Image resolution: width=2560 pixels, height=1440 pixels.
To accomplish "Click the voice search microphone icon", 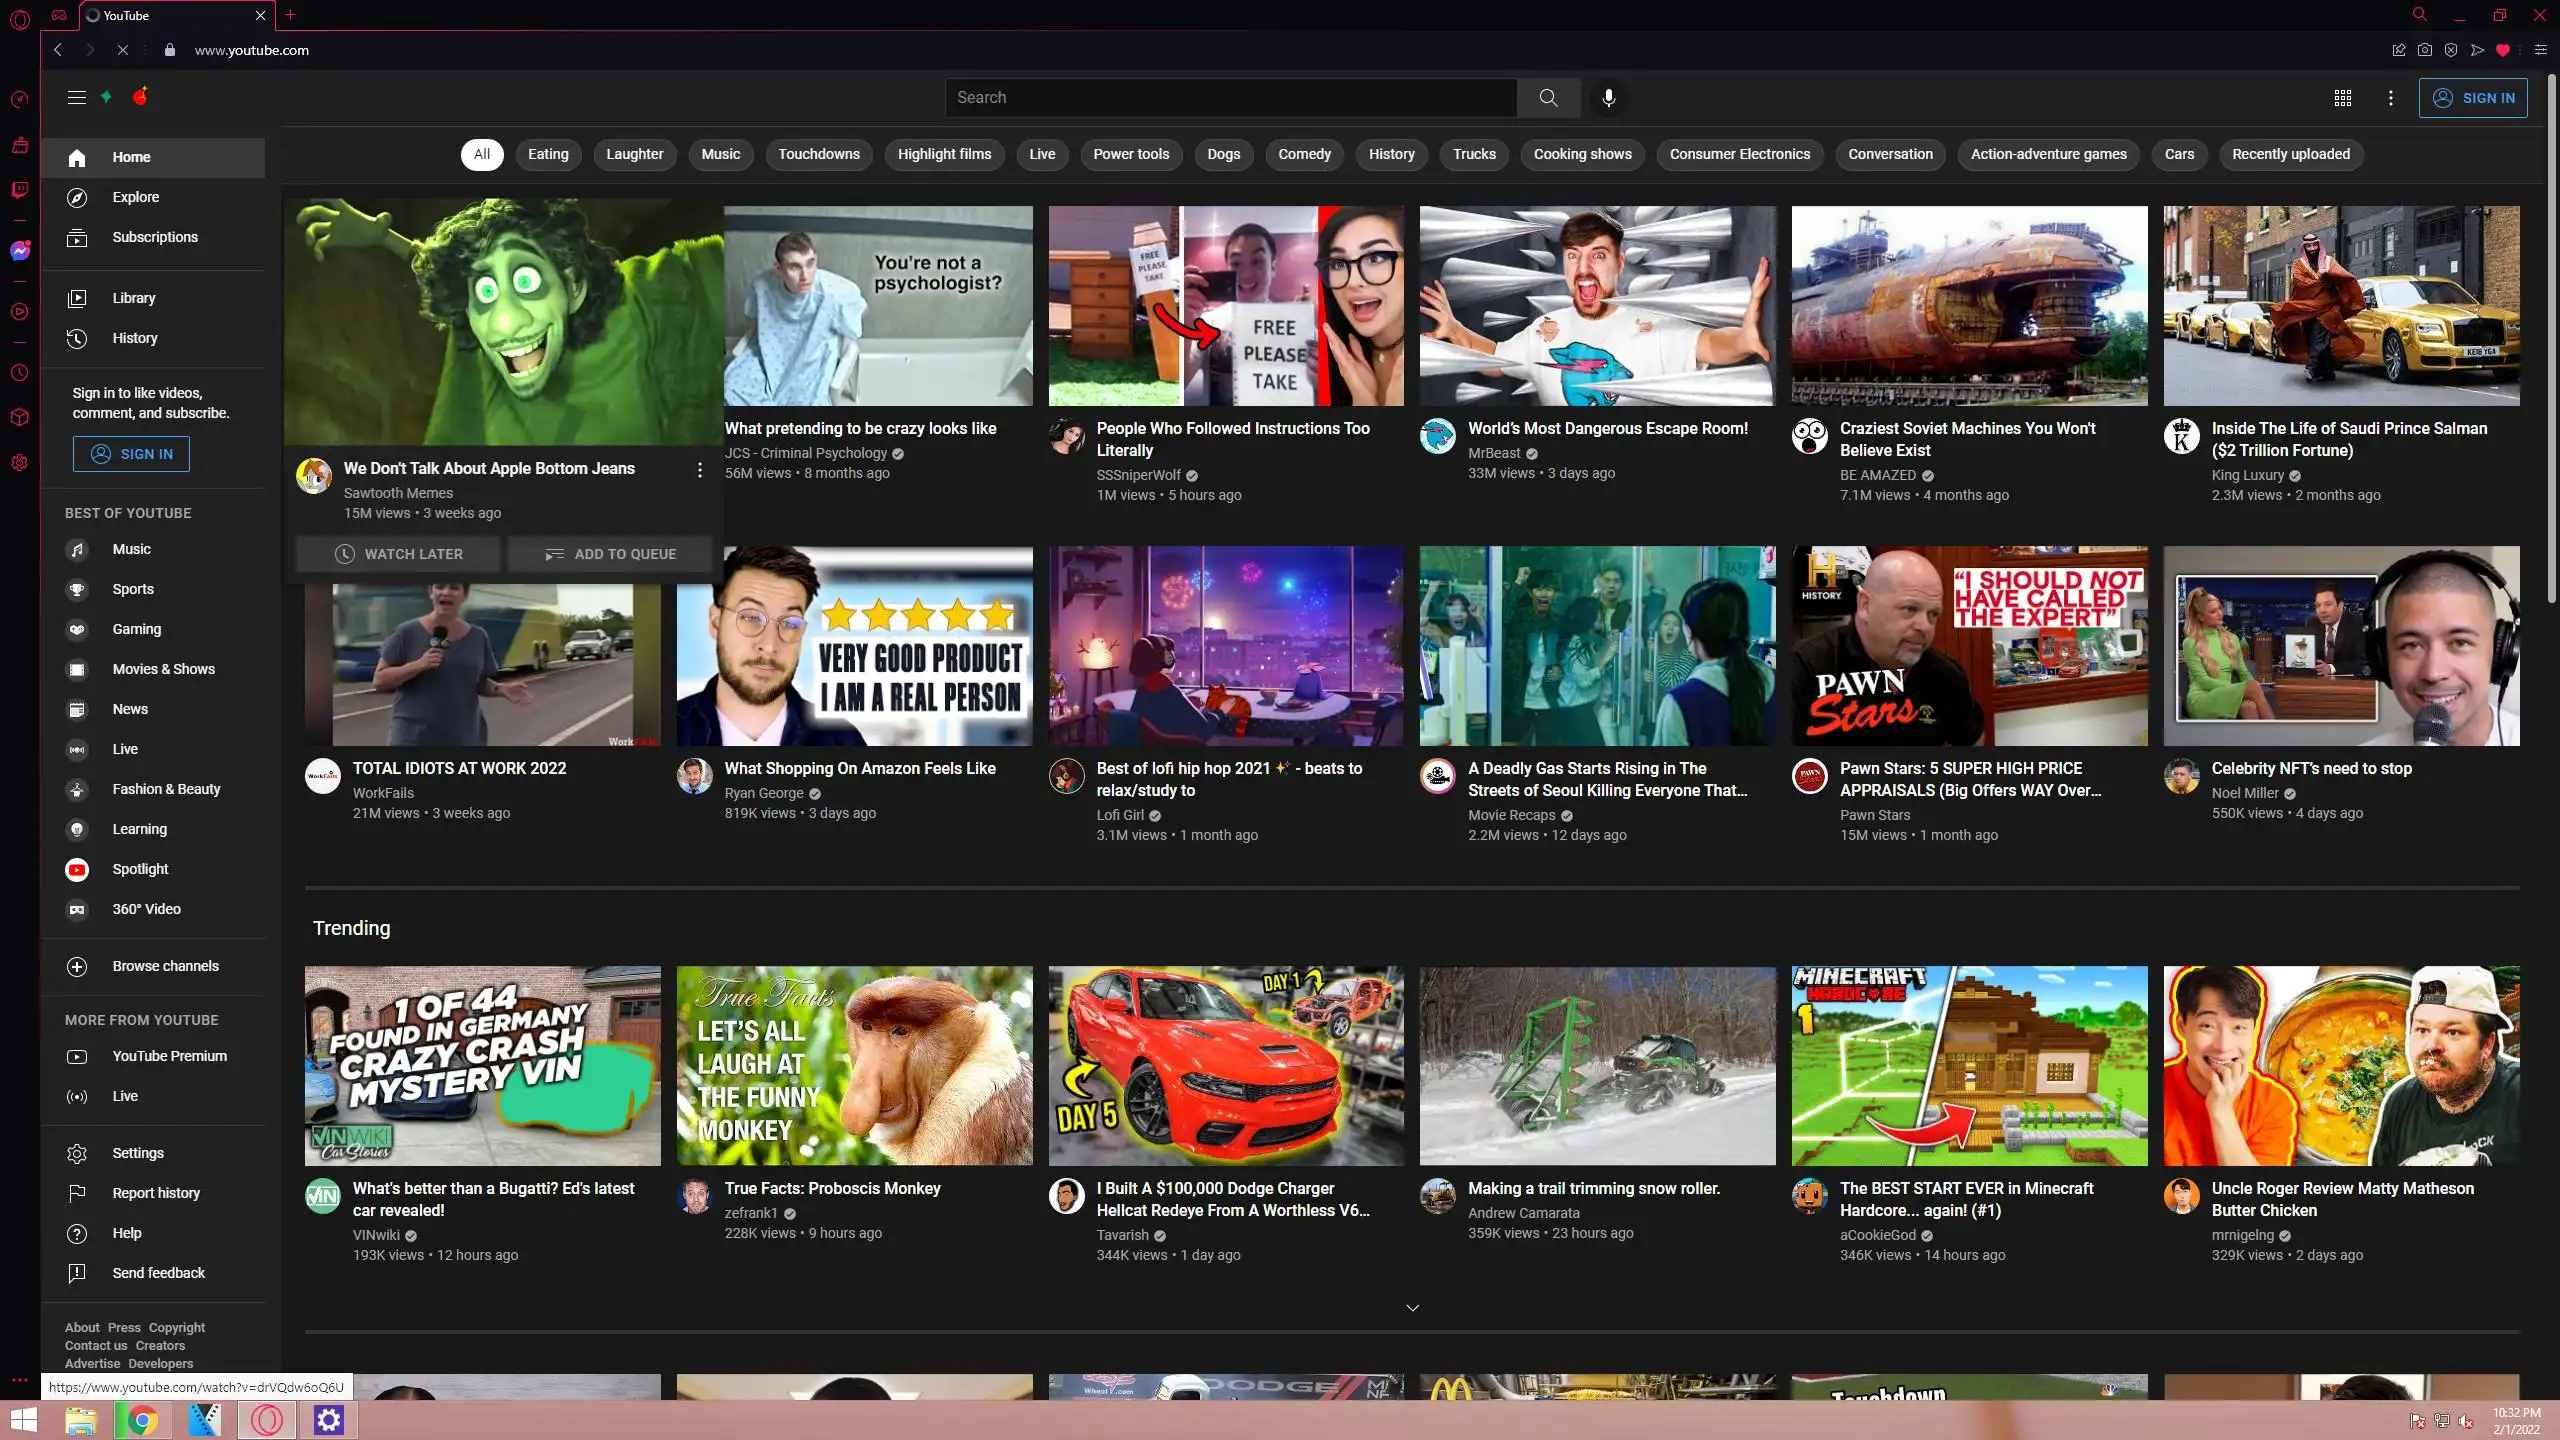I will pyautogui.click(x=1608, y=97).
